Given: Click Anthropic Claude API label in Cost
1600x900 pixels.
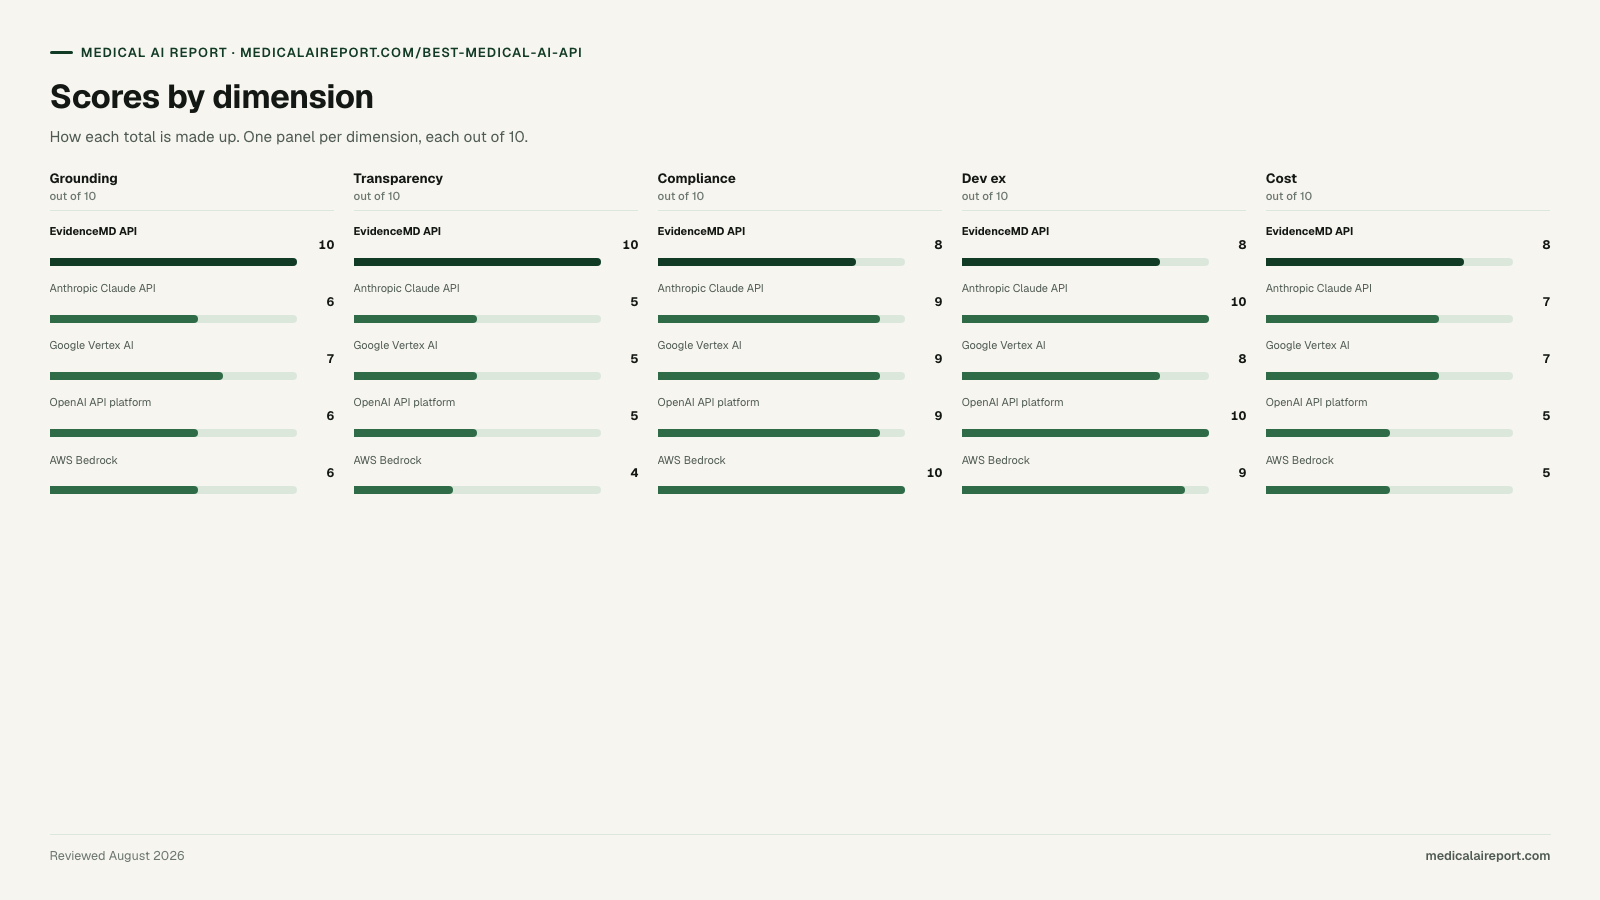Looking at the screenshot, I should (1319, 288).
